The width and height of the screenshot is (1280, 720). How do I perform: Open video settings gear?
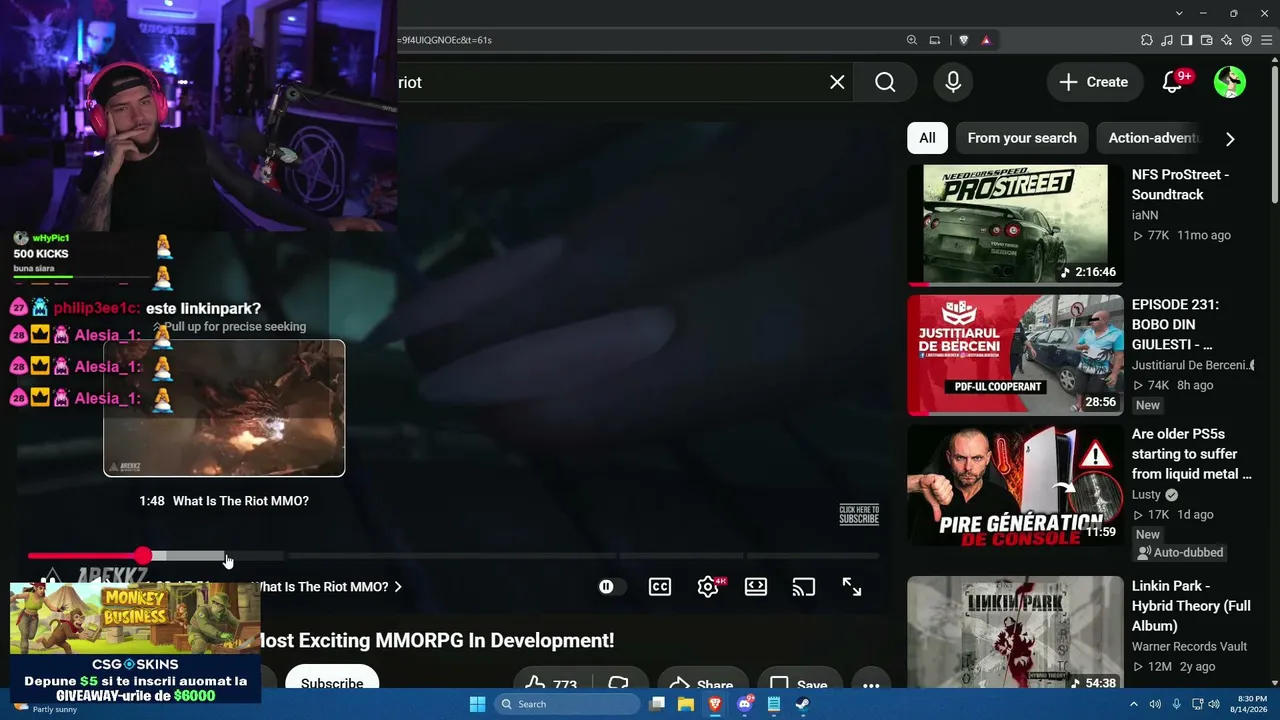point(708,587)
